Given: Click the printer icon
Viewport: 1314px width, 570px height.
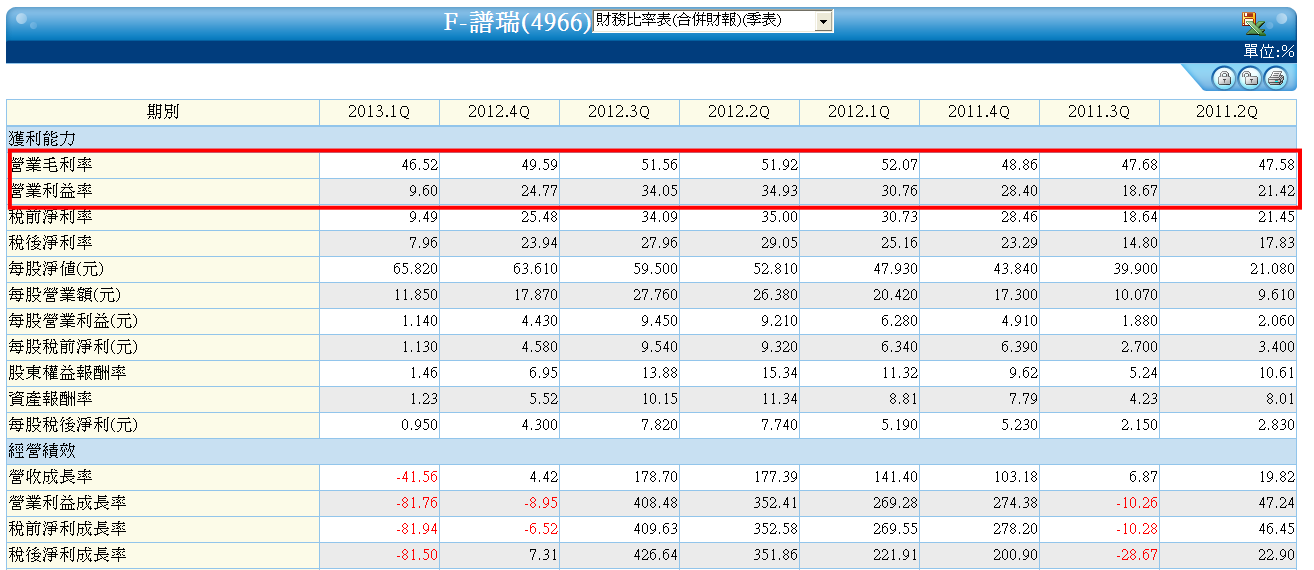Looking at the screenshot, I should 1274,78.
